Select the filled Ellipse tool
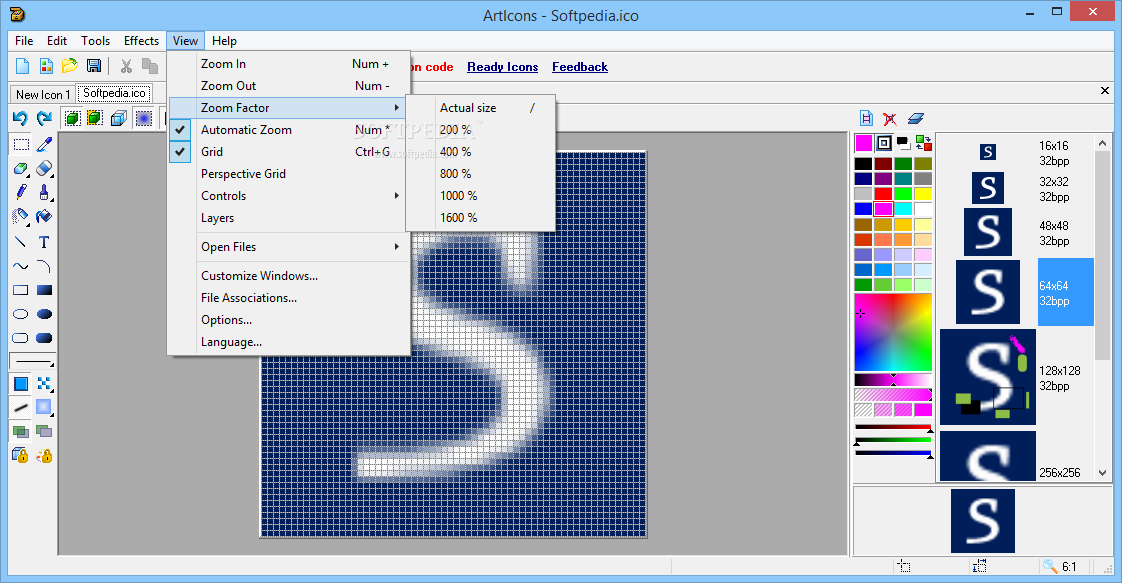 pyautogui.click(x=44, y=314)
